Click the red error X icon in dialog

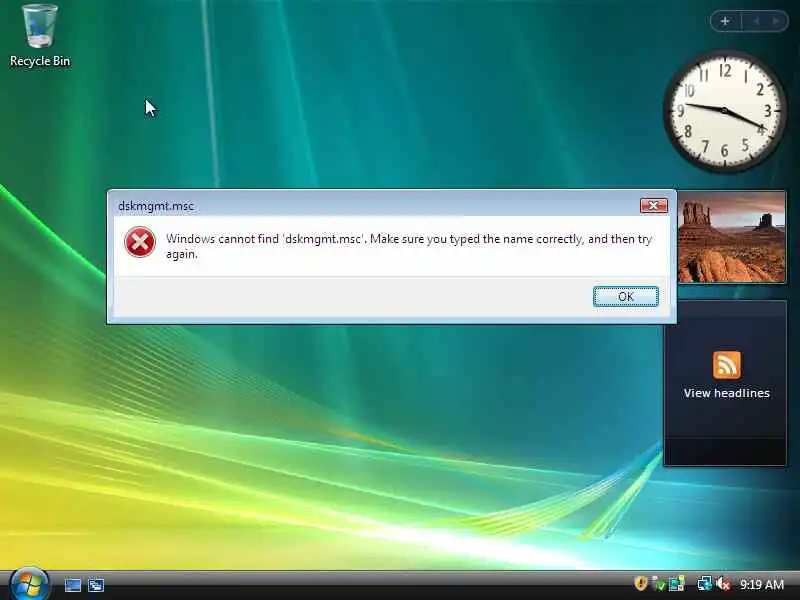[x=140, y=242]
